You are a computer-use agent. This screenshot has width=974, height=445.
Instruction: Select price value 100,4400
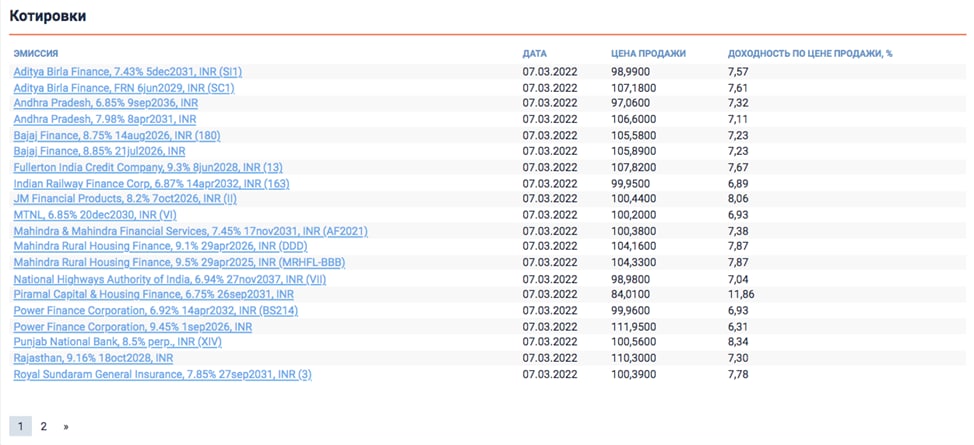(x=634, y=199)
